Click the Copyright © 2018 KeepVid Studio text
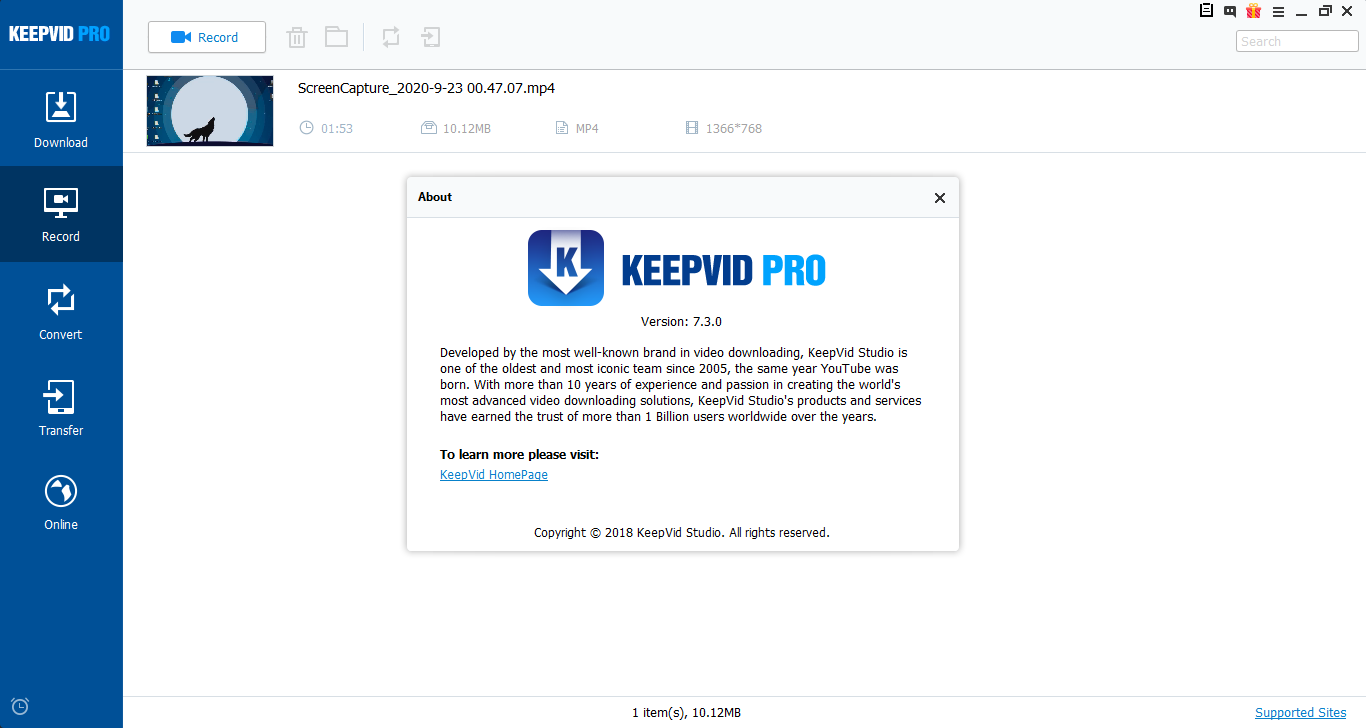Viewport: 1366px width, 728px height. [682, 533]
